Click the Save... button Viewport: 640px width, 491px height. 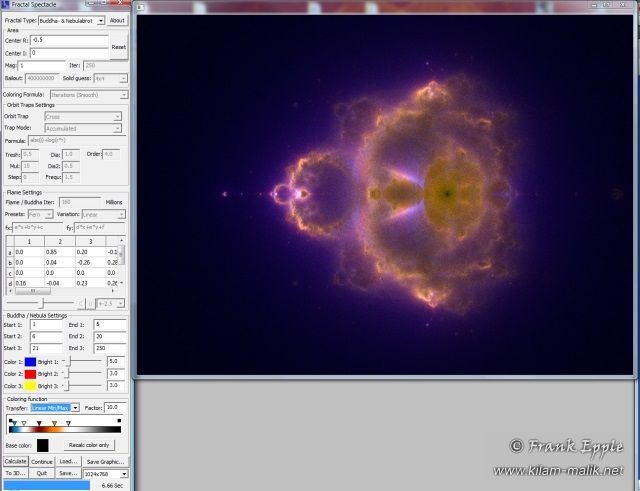click(x=68, y=473)
